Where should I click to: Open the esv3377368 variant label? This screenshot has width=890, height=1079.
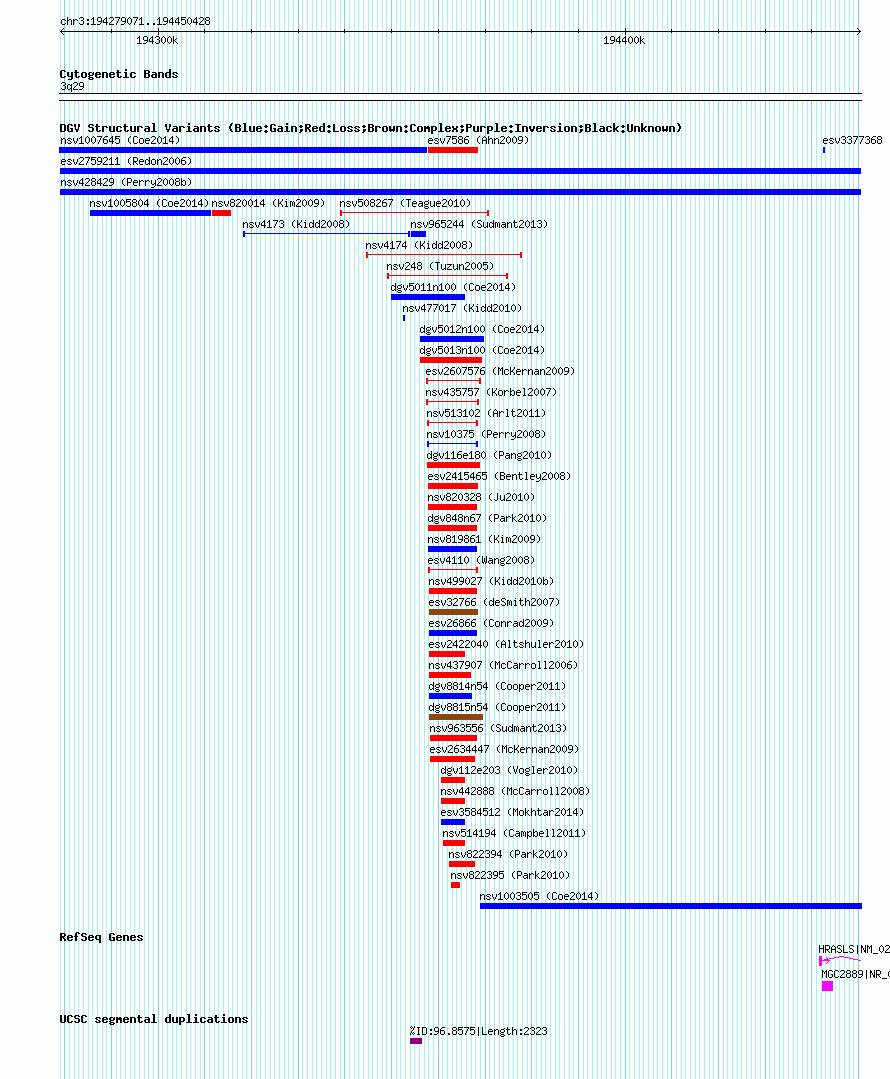[x=852, y=140]
